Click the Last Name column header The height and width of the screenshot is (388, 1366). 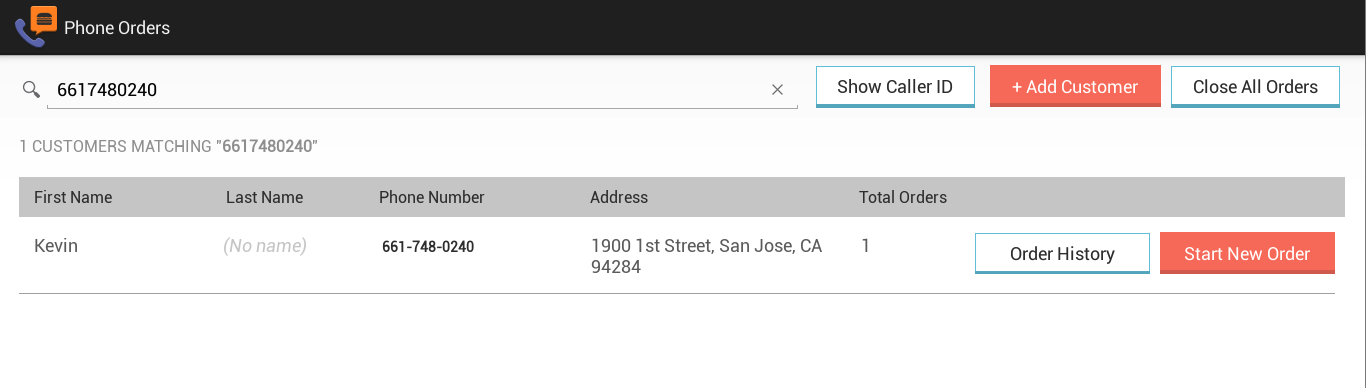264,197
